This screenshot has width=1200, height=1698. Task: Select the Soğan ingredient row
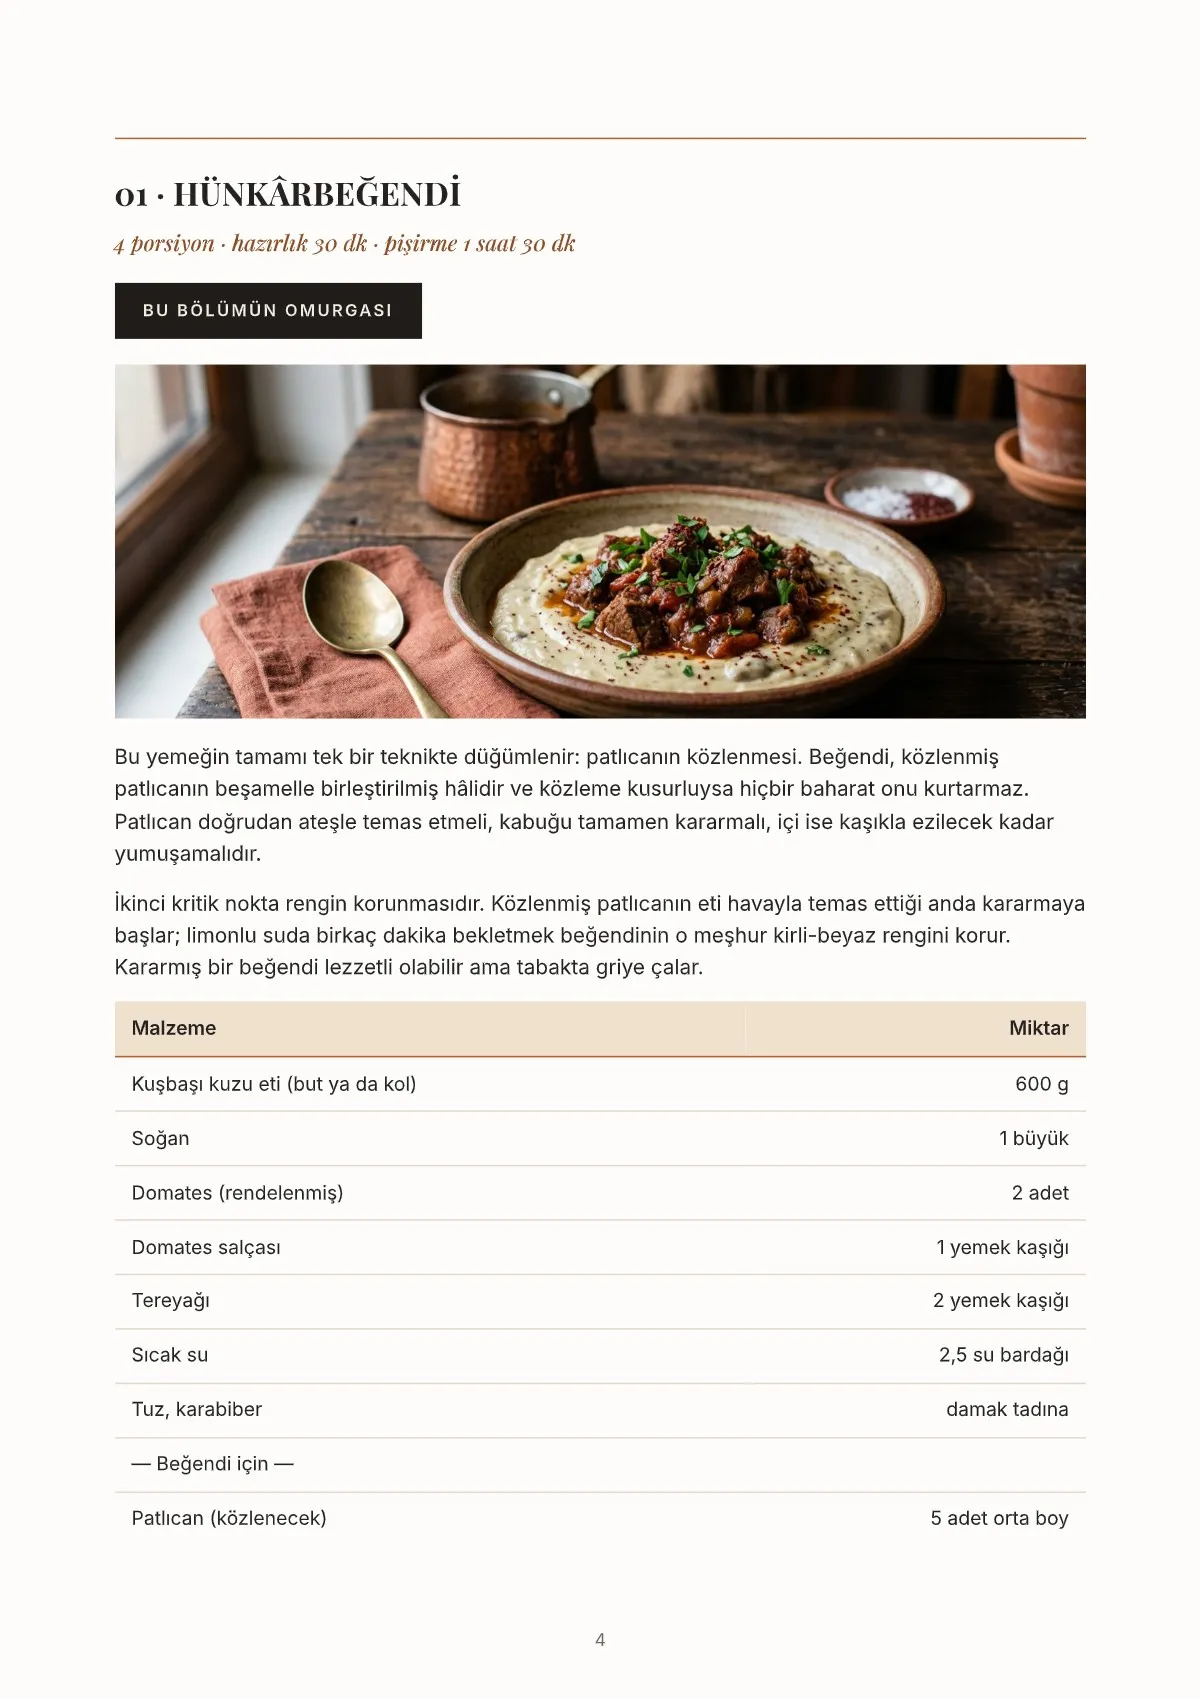600,1138
